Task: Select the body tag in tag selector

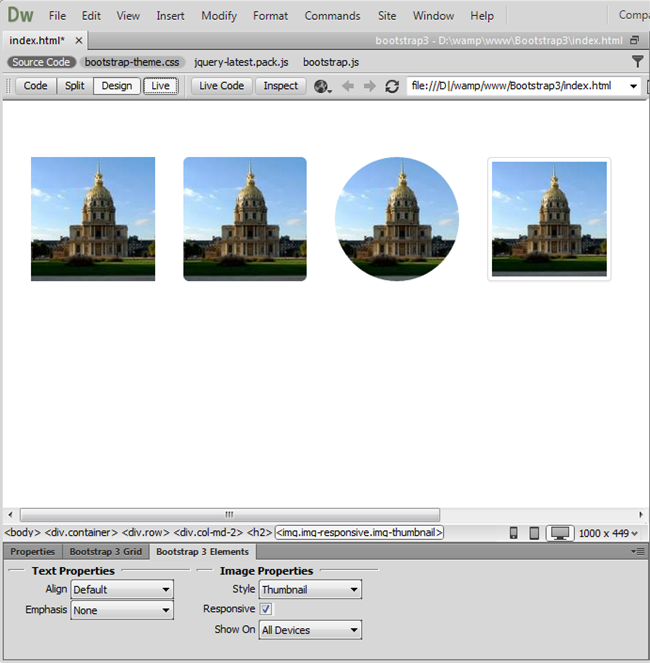Action: (22, 532)
